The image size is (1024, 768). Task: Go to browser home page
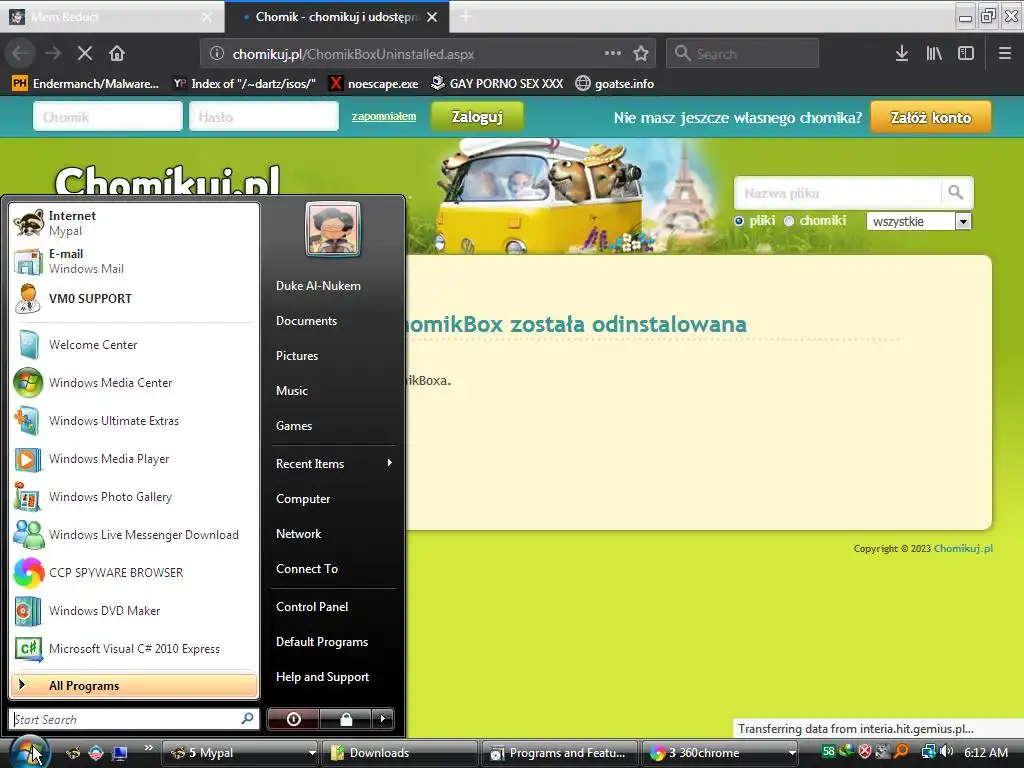(117, 54)
